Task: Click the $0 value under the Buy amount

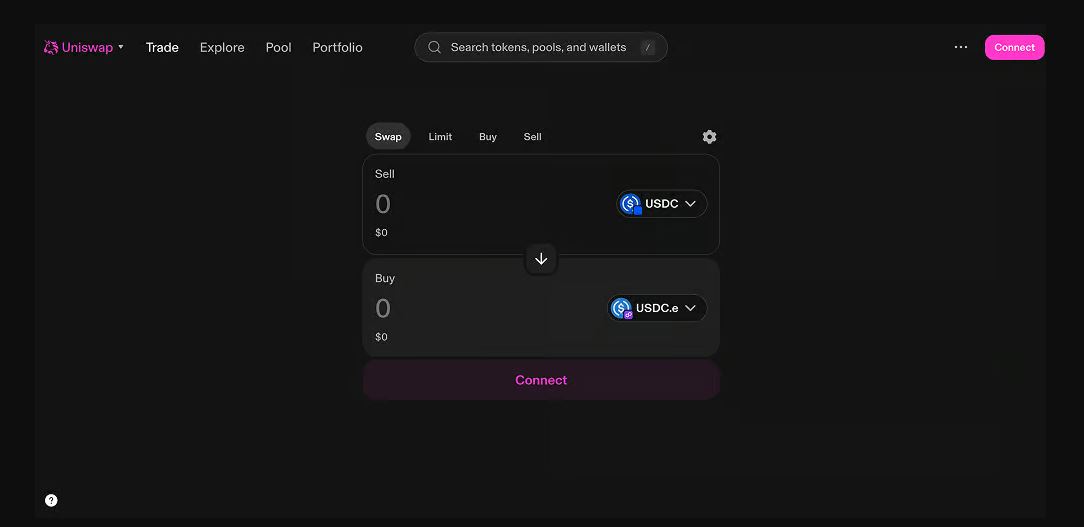Action: point(382,338)
